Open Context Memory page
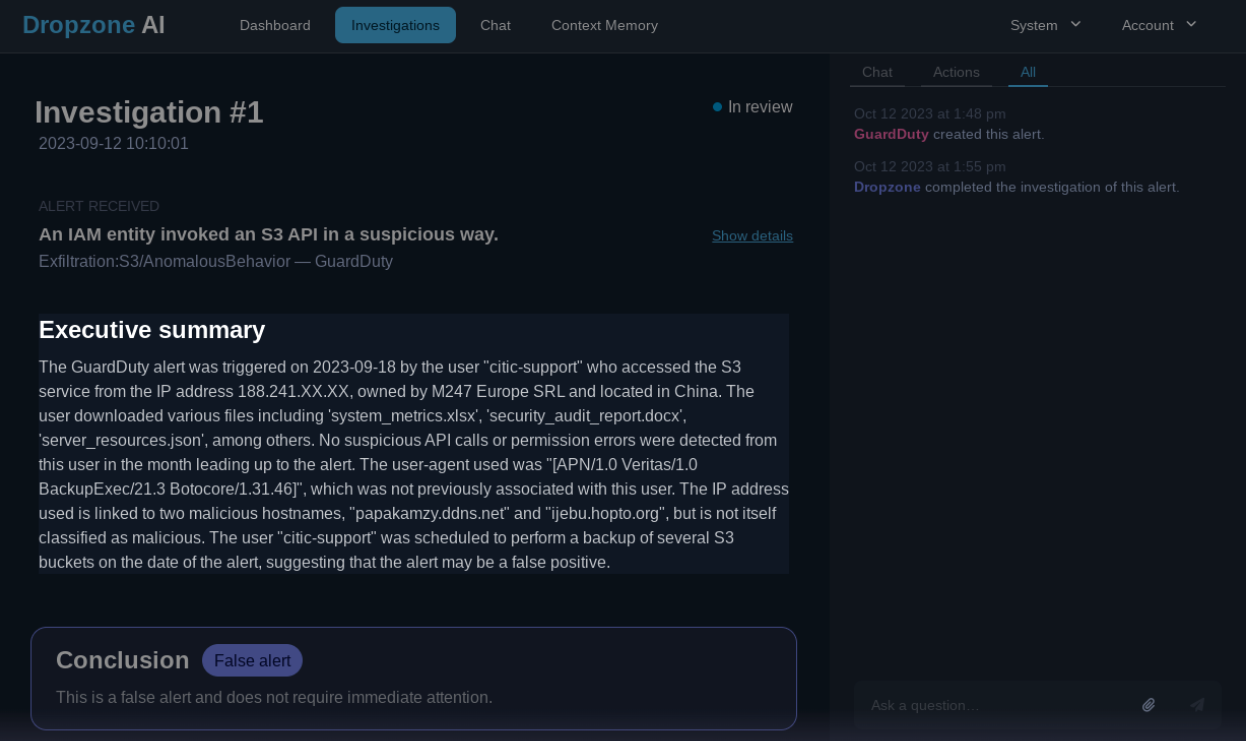 (604, 25)
